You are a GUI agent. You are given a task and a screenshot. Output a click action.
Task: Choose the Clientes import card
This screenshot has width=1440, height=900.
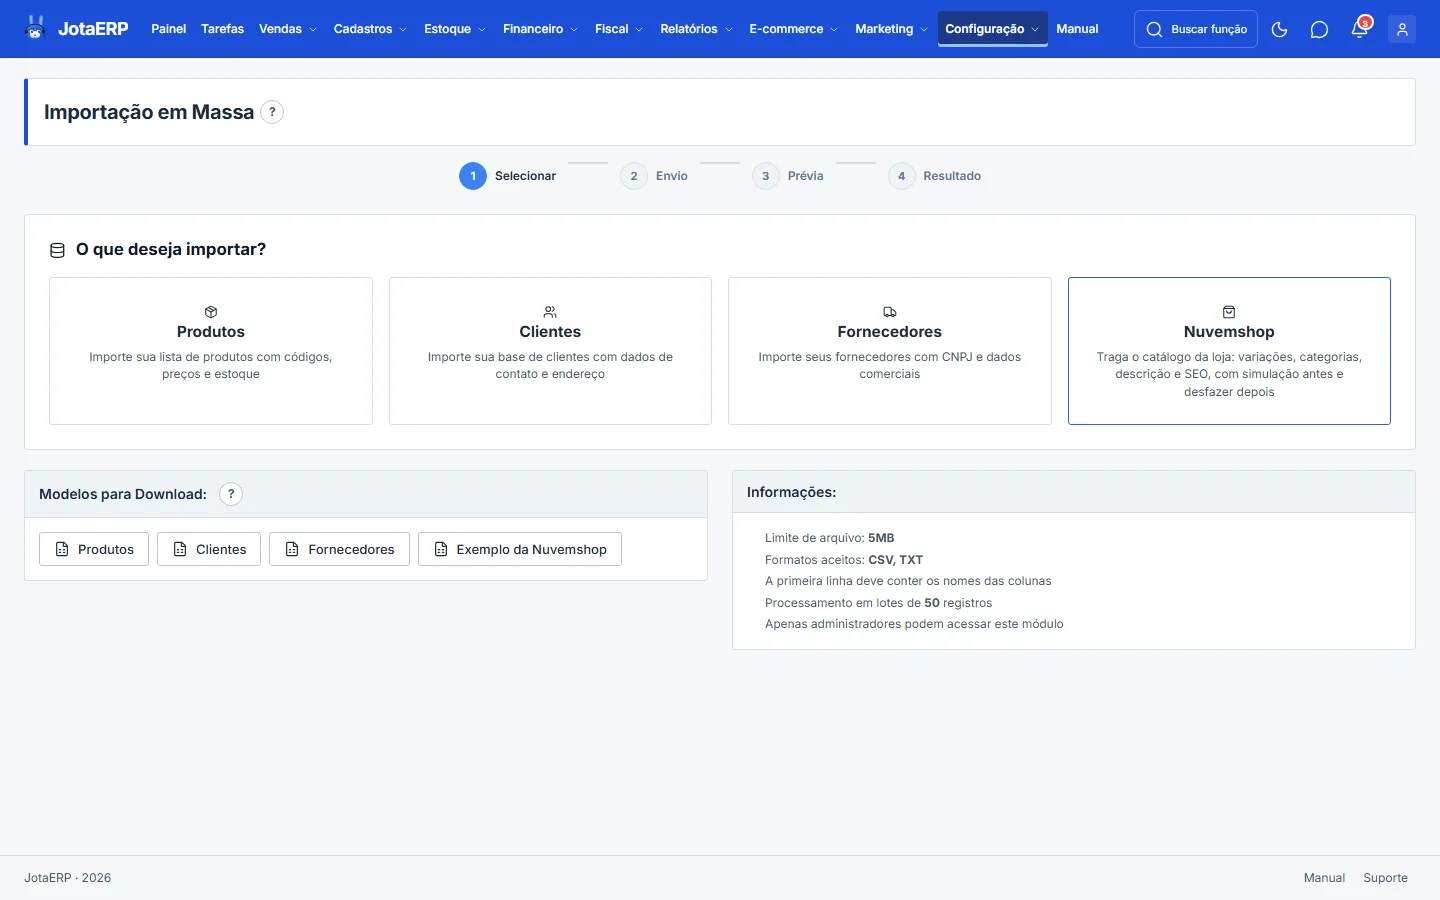pos(550,351)
